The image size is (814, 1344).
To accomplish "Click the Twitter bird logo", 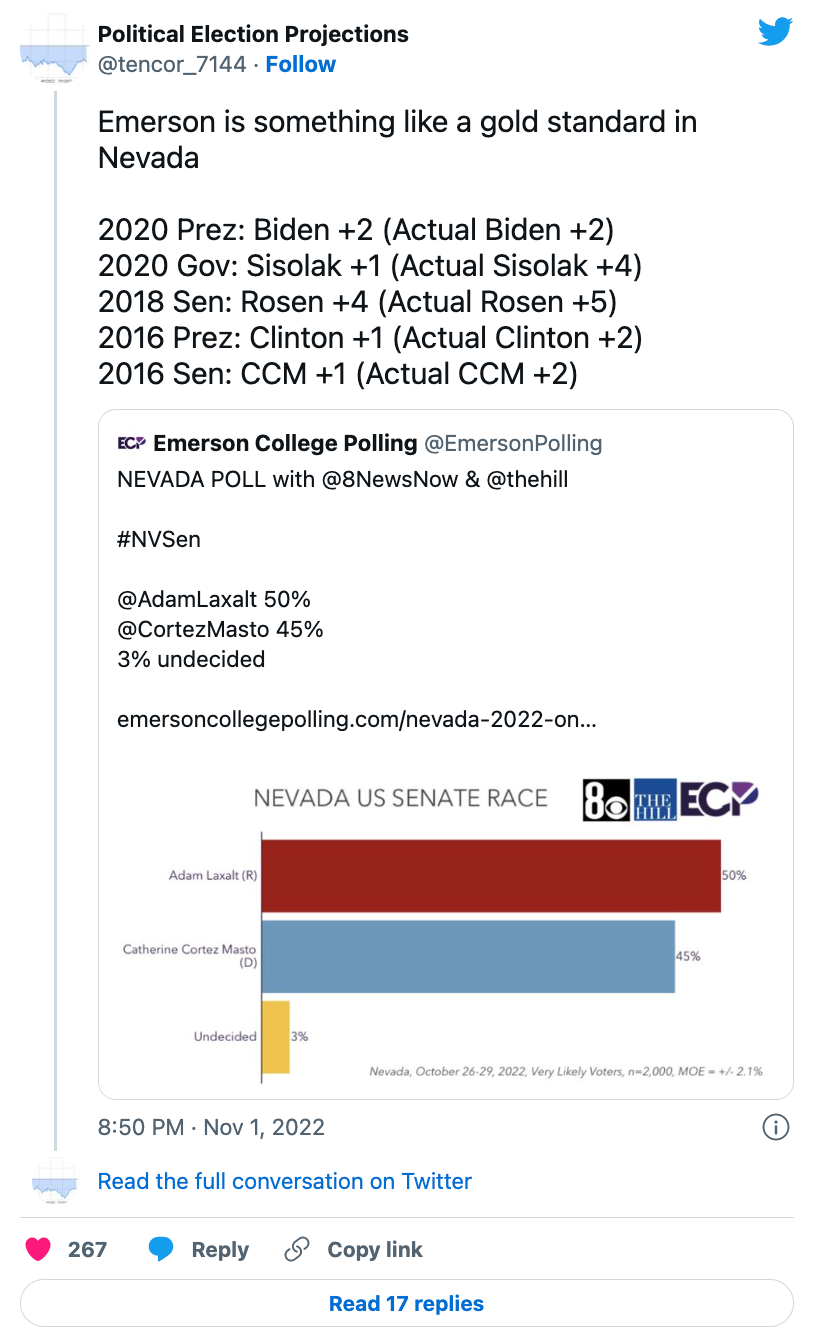I will [x=775, y=32].
